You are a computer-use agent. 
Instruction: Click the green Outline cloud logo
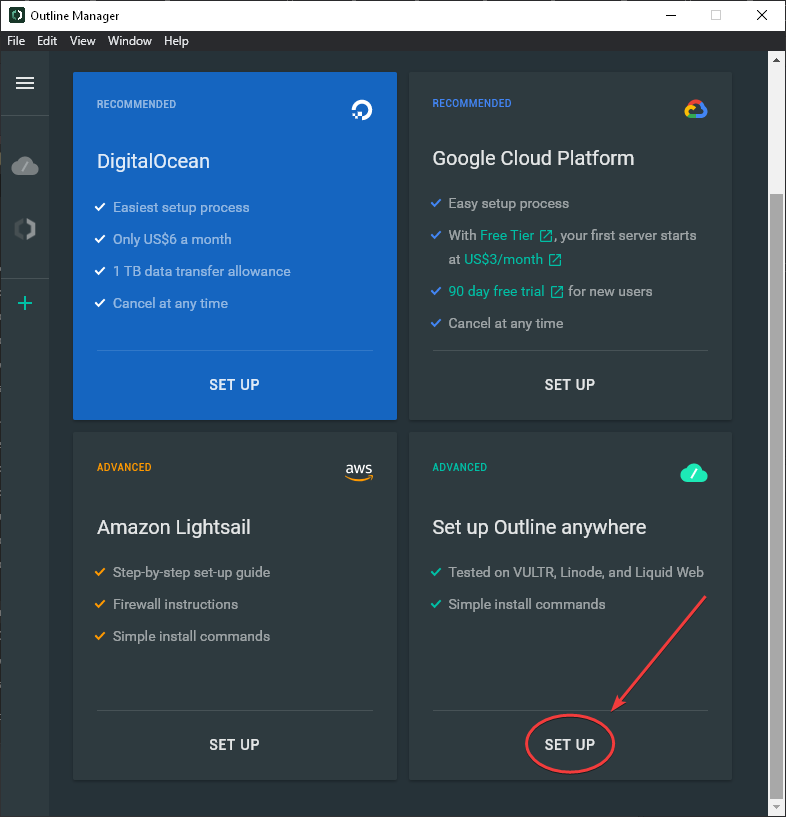[x=694, y=473]
